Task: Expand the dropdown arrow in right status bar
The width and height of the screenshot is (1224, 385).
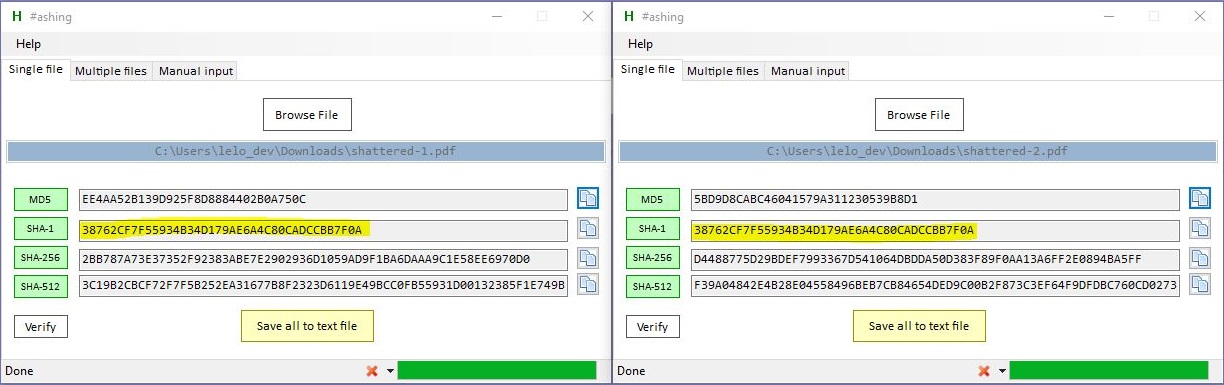Action: pos(1001,371)
